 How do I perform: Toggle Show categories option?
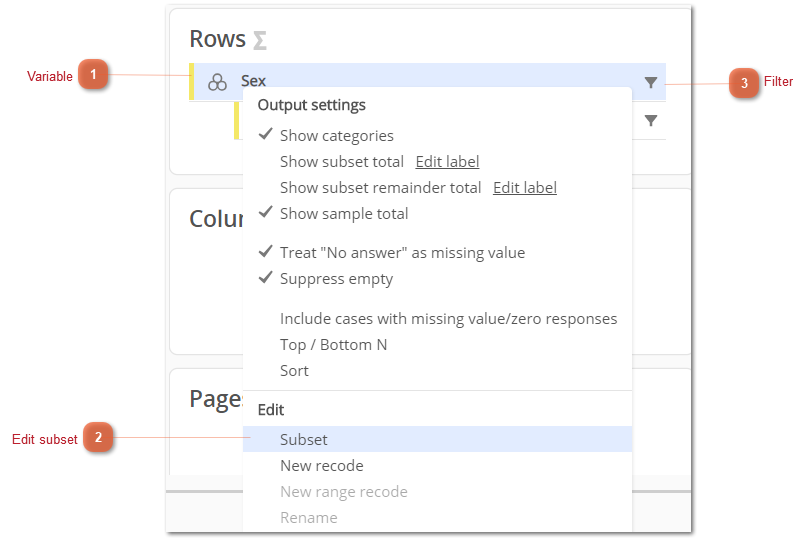point(336,136)
